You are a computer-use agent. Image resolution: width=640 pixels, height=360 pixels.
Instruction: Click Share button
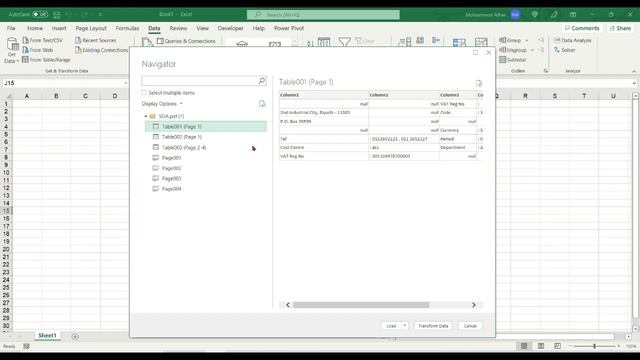[x=620, y=28]
